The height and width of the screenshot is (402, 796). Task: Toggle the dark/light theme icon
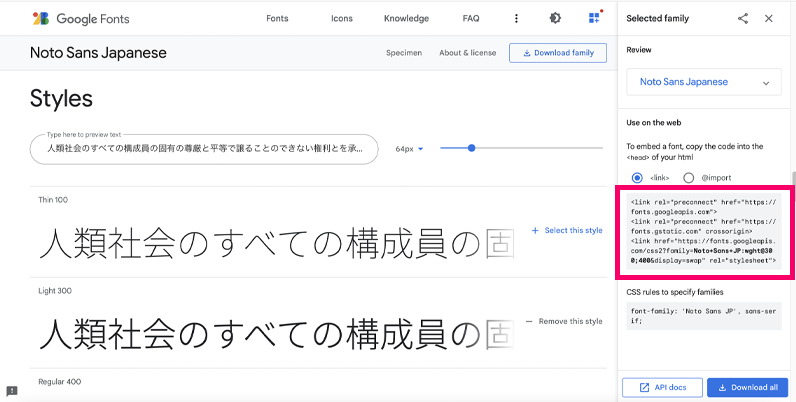pos(556,18)
